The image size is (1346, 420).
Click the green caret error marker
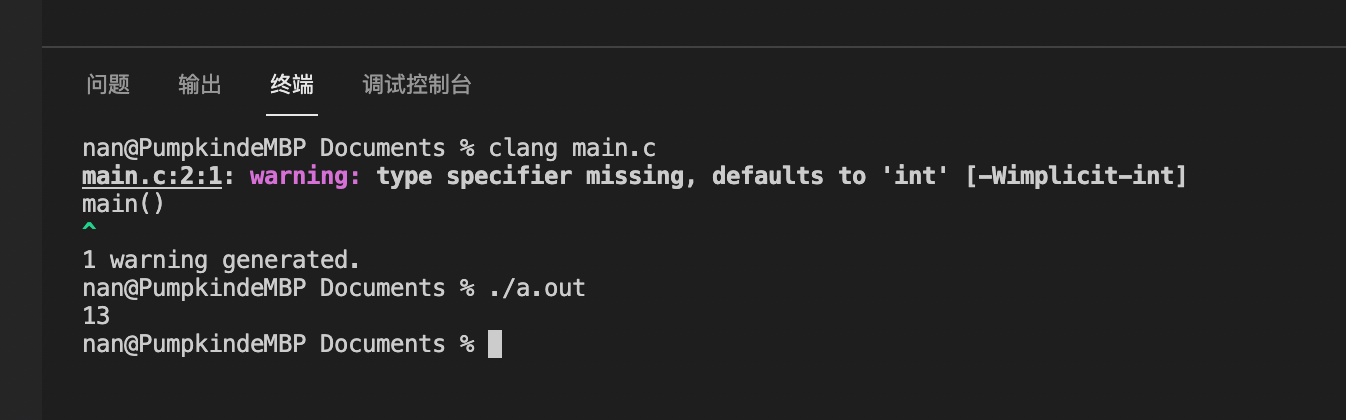click(x=89, y=230)
